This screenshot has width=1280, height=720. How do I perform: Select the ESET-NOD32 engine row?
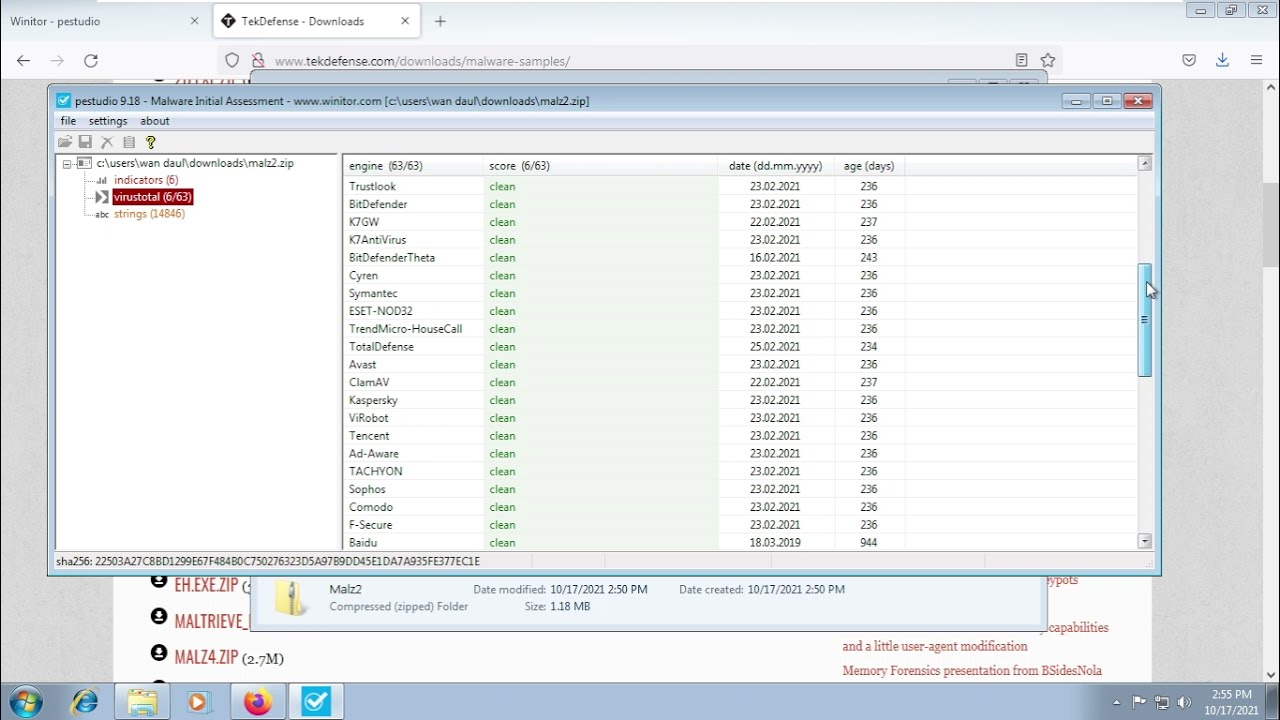point(740,311)
